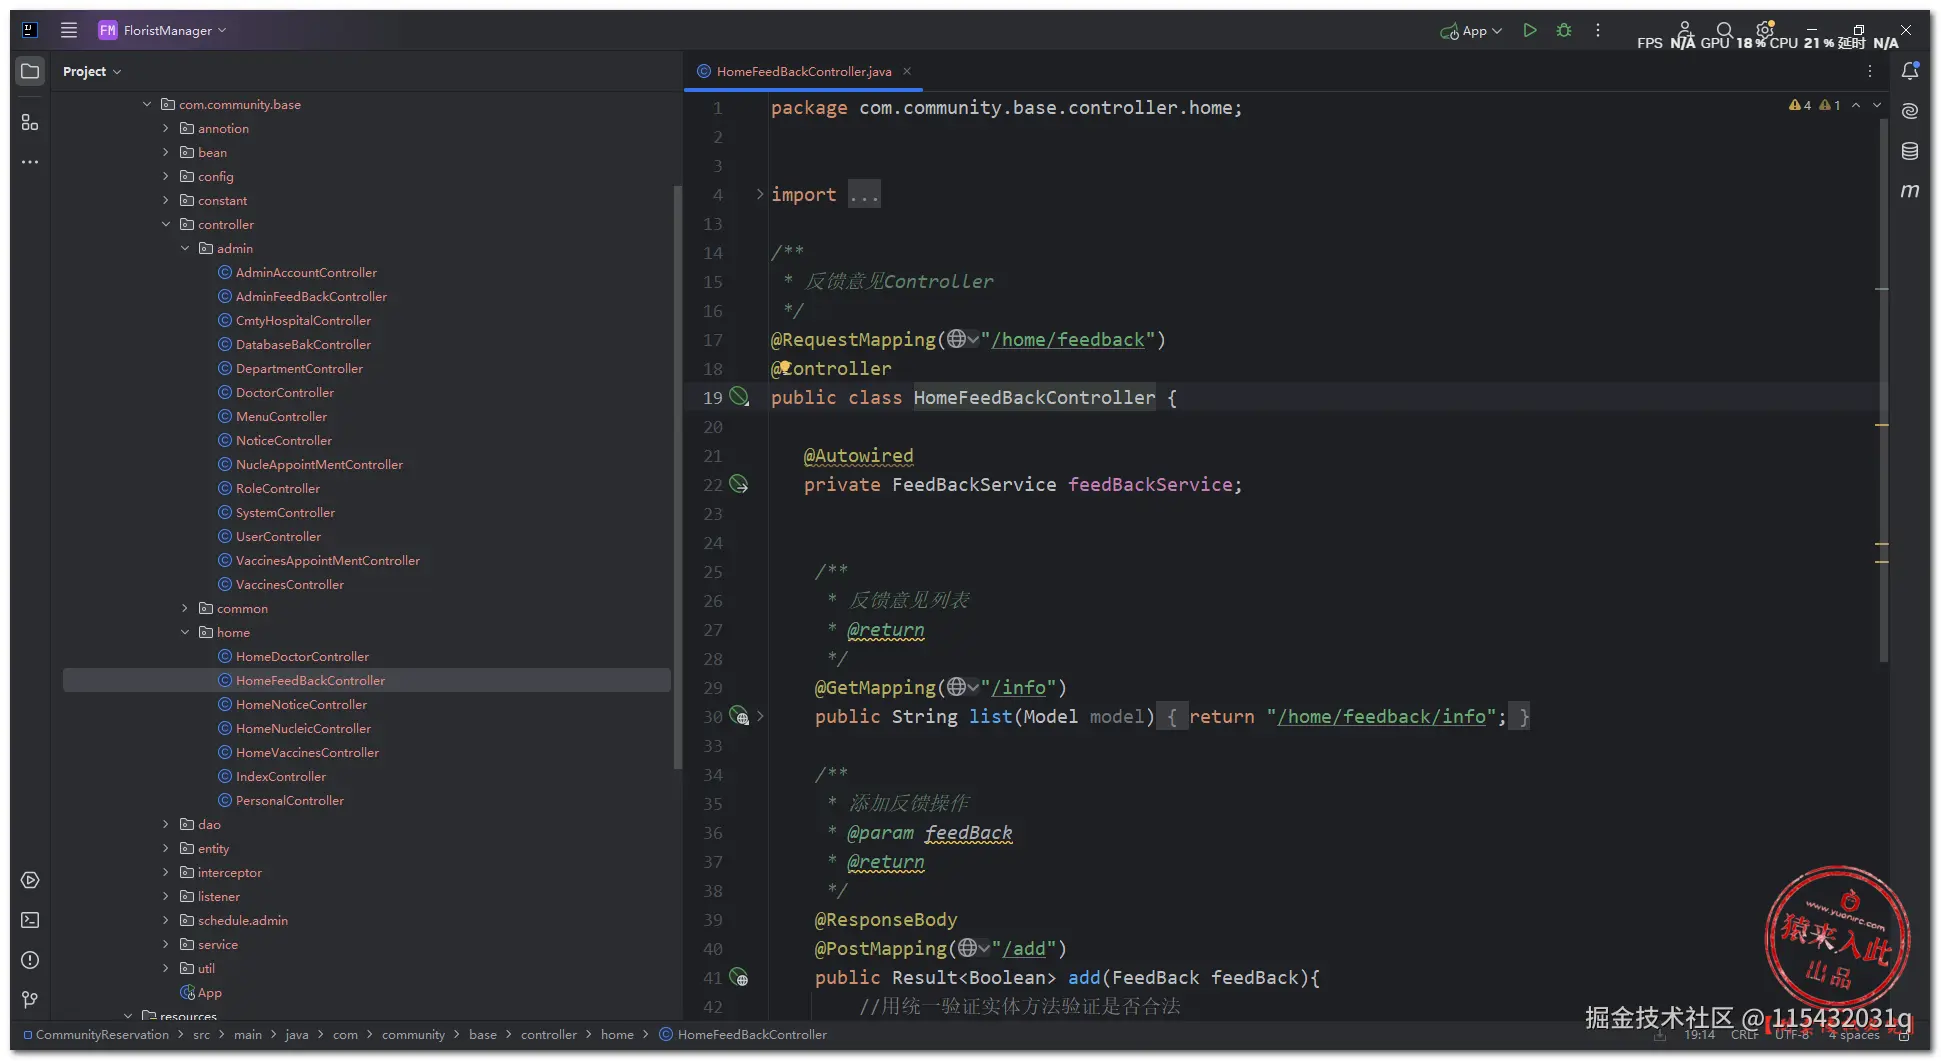Image resolution: width=1941 pixels, height=1061 pixels.
Task: Expand the service package
Action: pyautogui.click(x=166, y=944)
